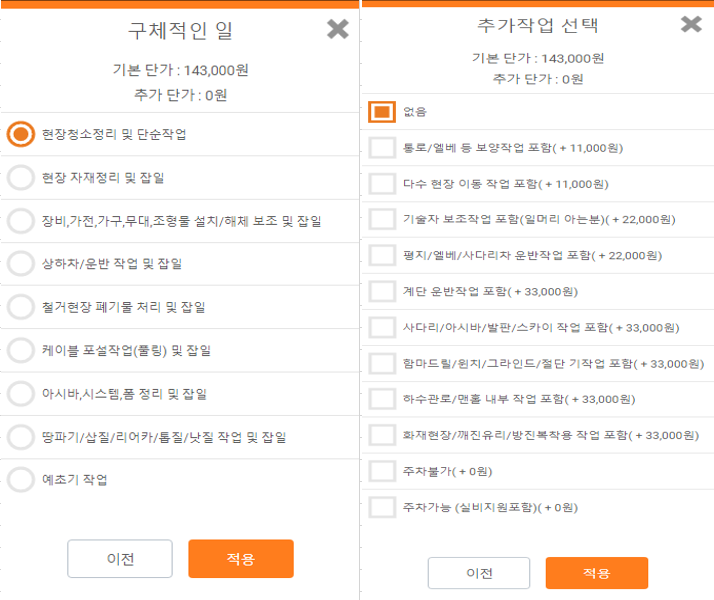The image size is (714, 600).
Task: Select 상하차/운반 작업 및 잡일 radio
Action: tap(20, 264)
